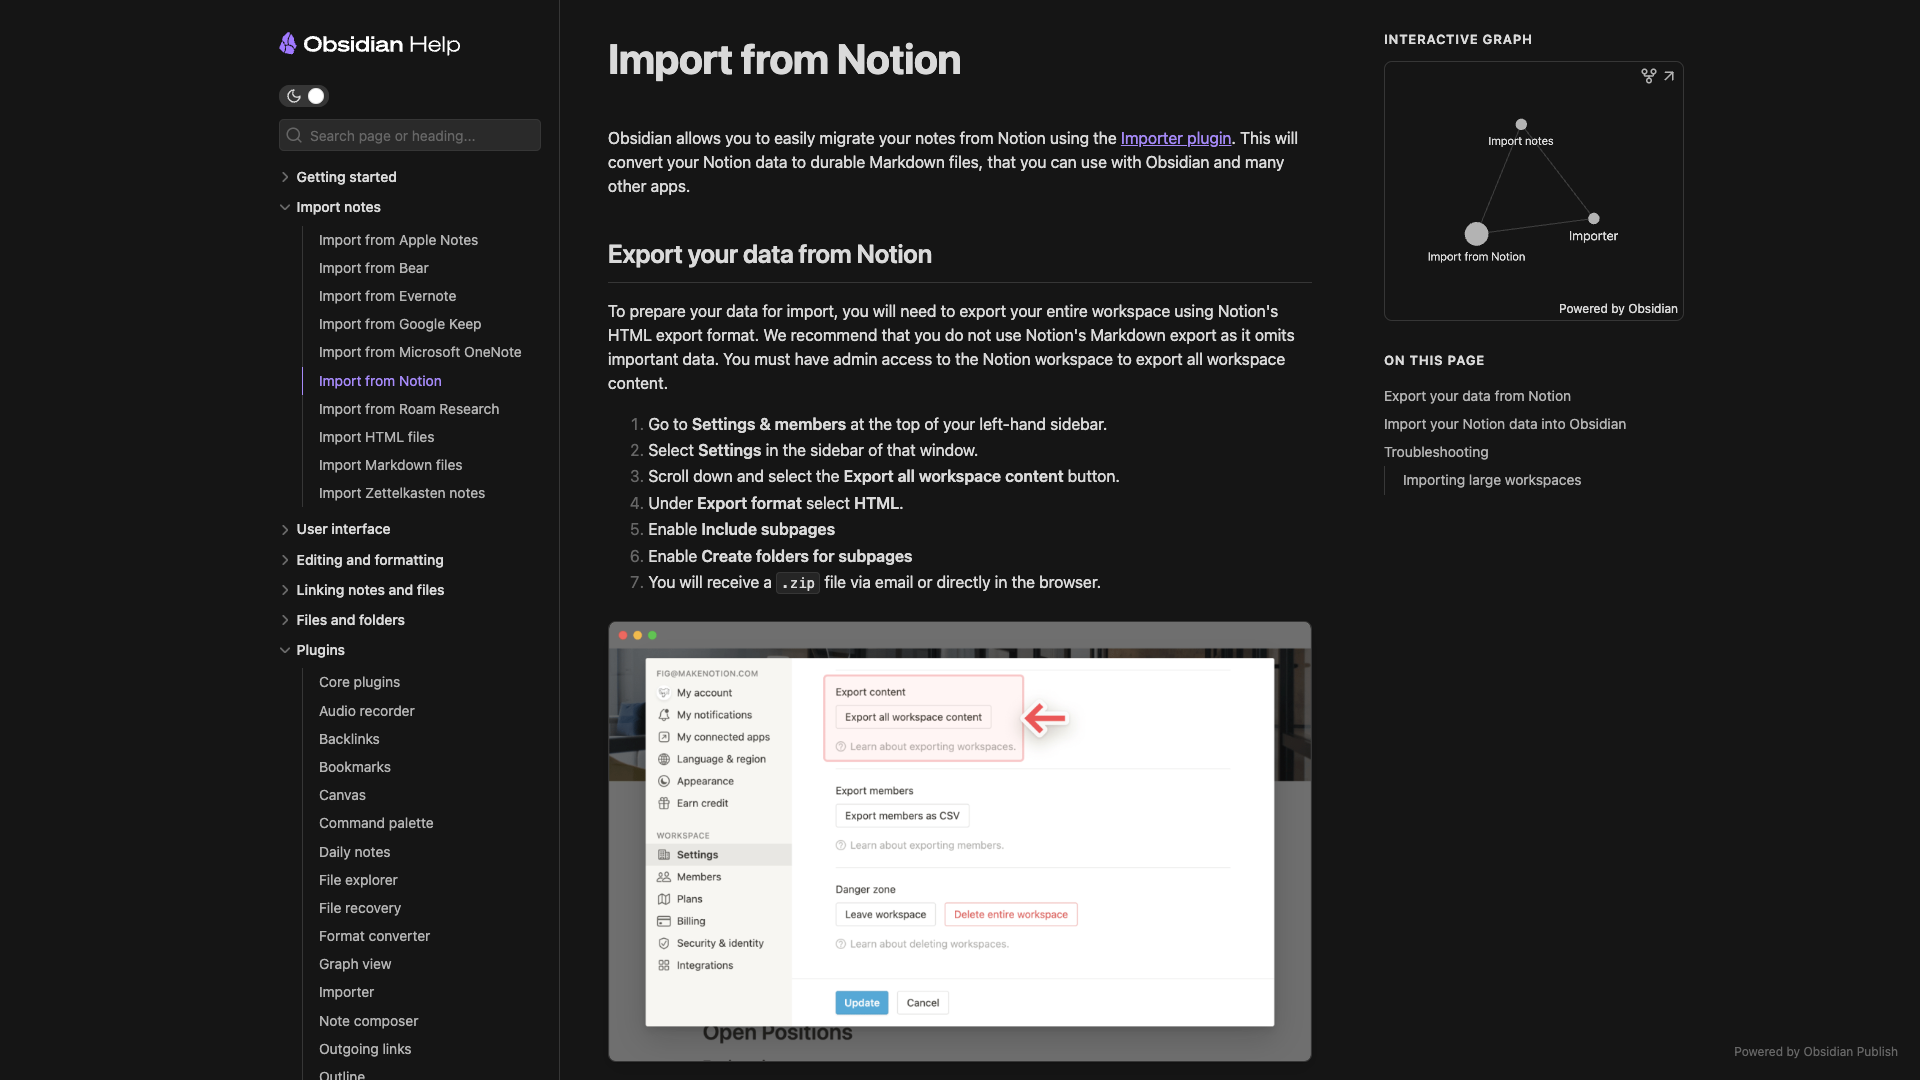Click the Import notes graph node

coord(1521,125)
